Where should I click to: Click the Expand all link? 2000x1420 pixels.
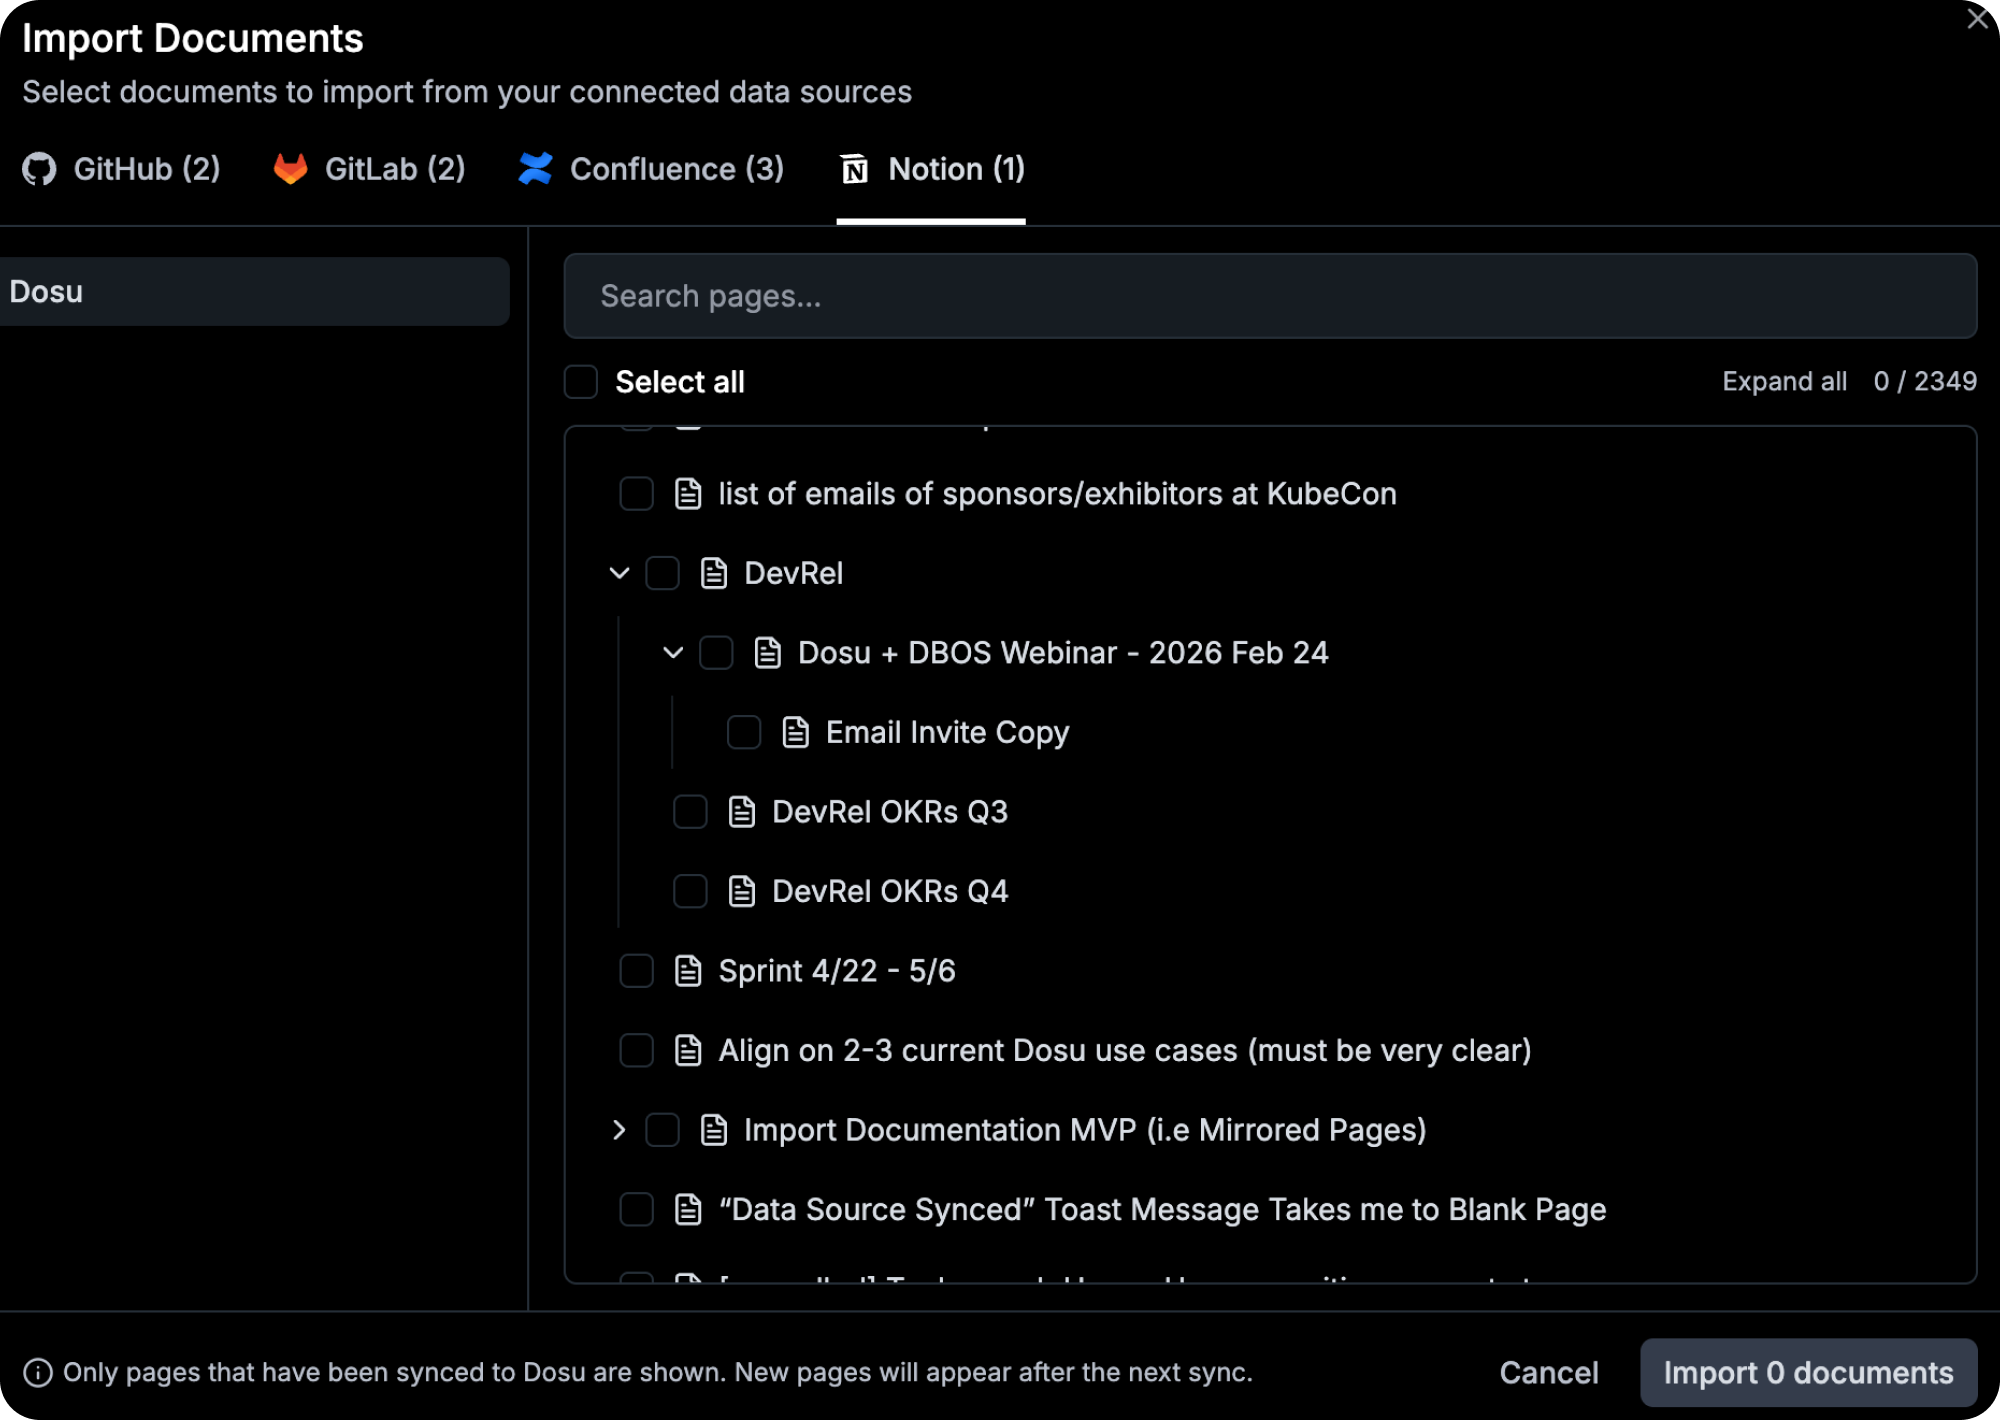(x=1784, y=381)
